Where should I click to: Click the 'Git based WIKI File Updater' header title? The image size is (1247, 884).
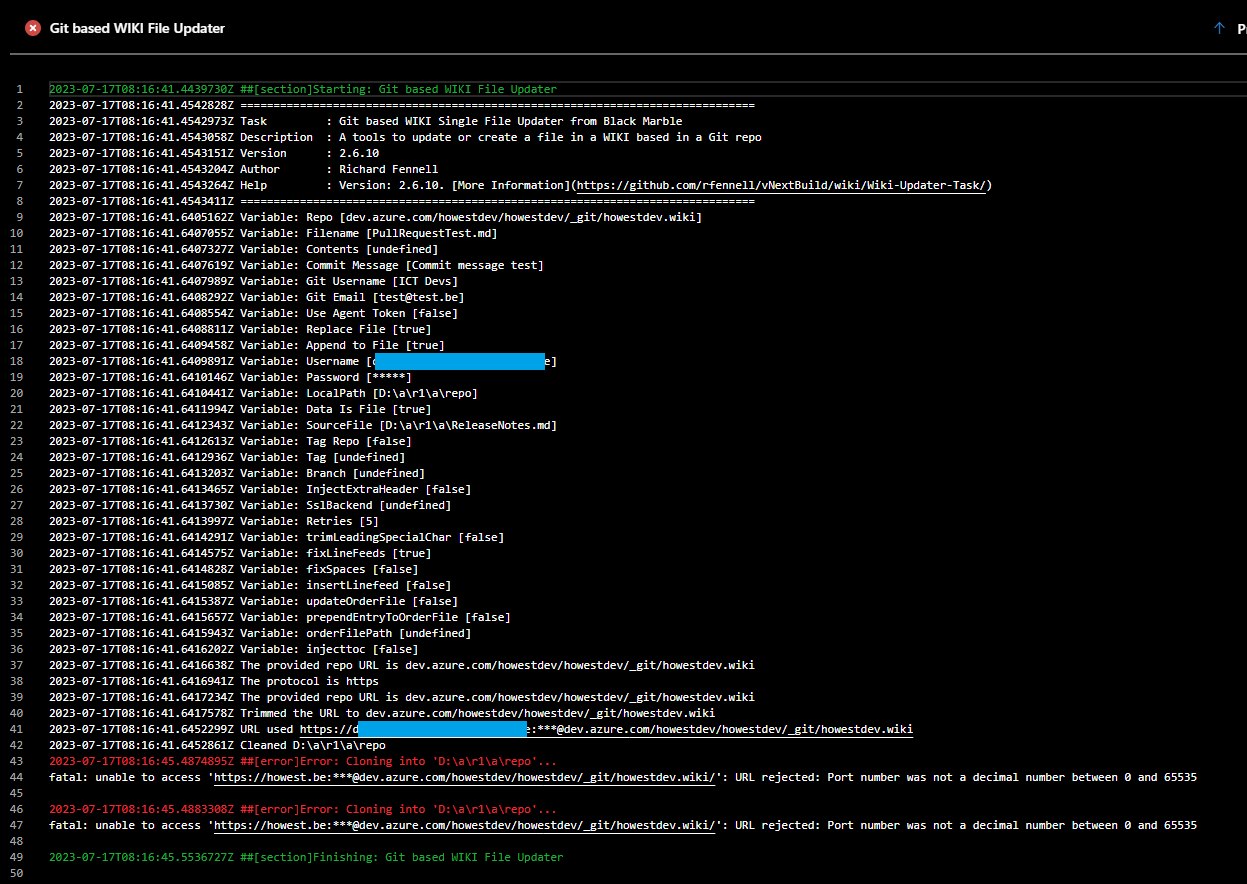point(137,28)
